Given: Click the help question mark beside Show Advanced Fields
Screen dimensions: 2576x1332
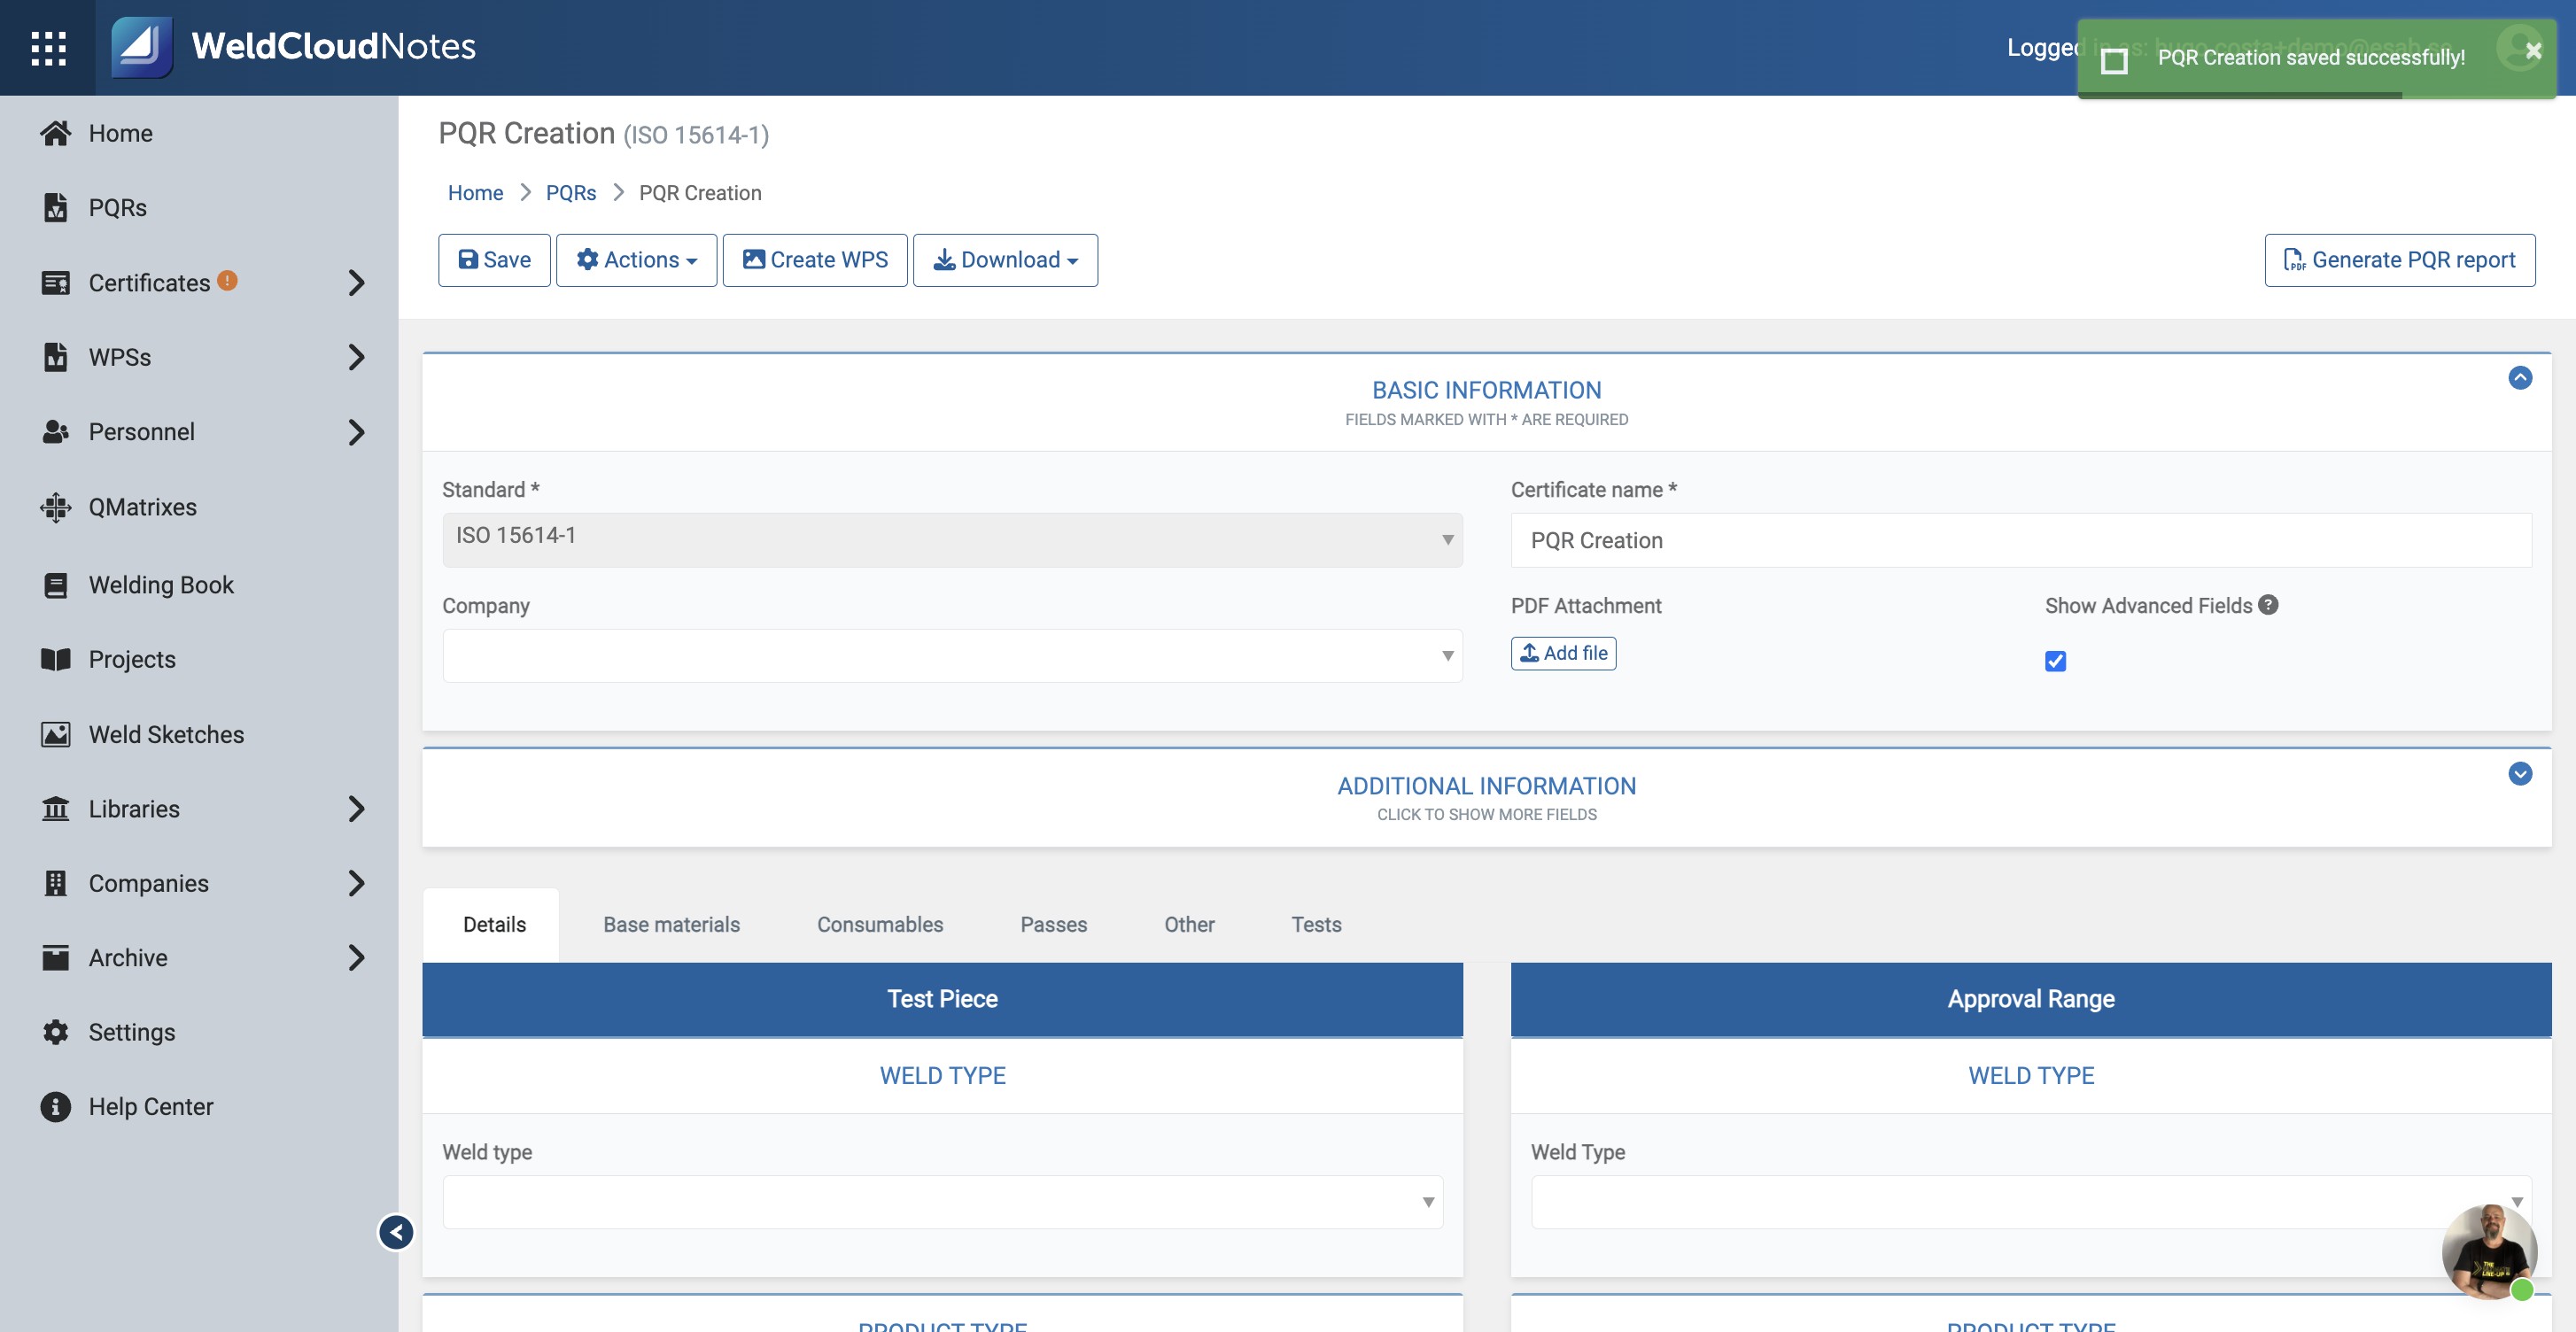Looking at the screenshot, I should coord(2268,605).
